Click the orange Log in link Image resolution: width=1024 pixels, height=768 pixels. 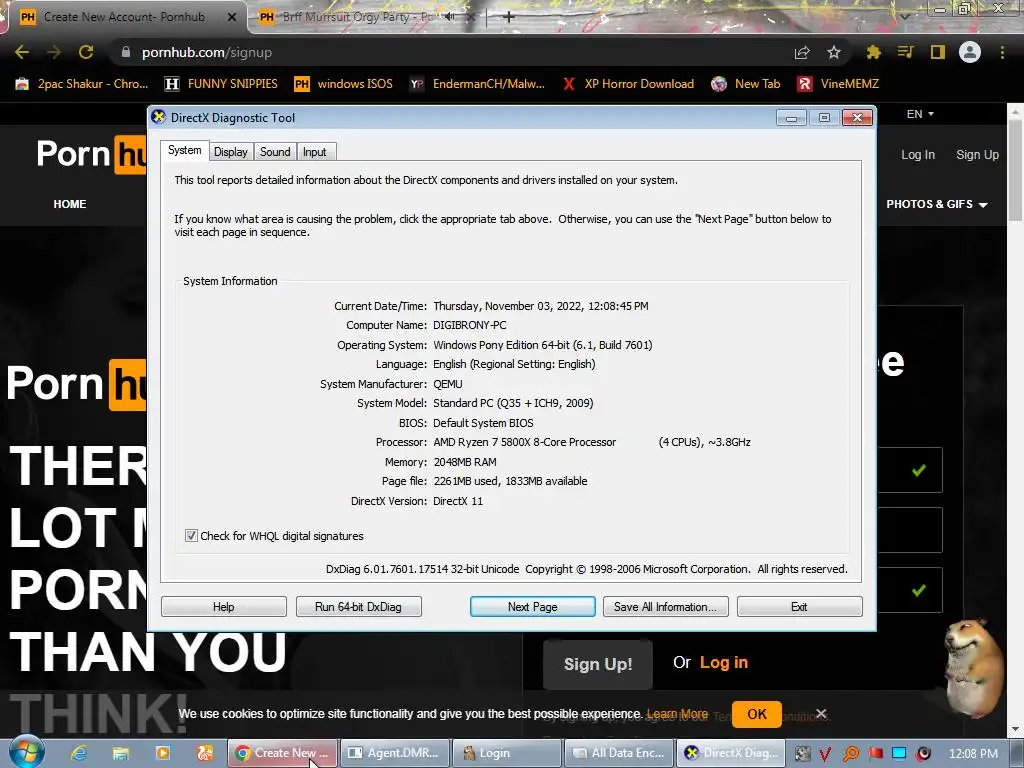click(724, 662)
